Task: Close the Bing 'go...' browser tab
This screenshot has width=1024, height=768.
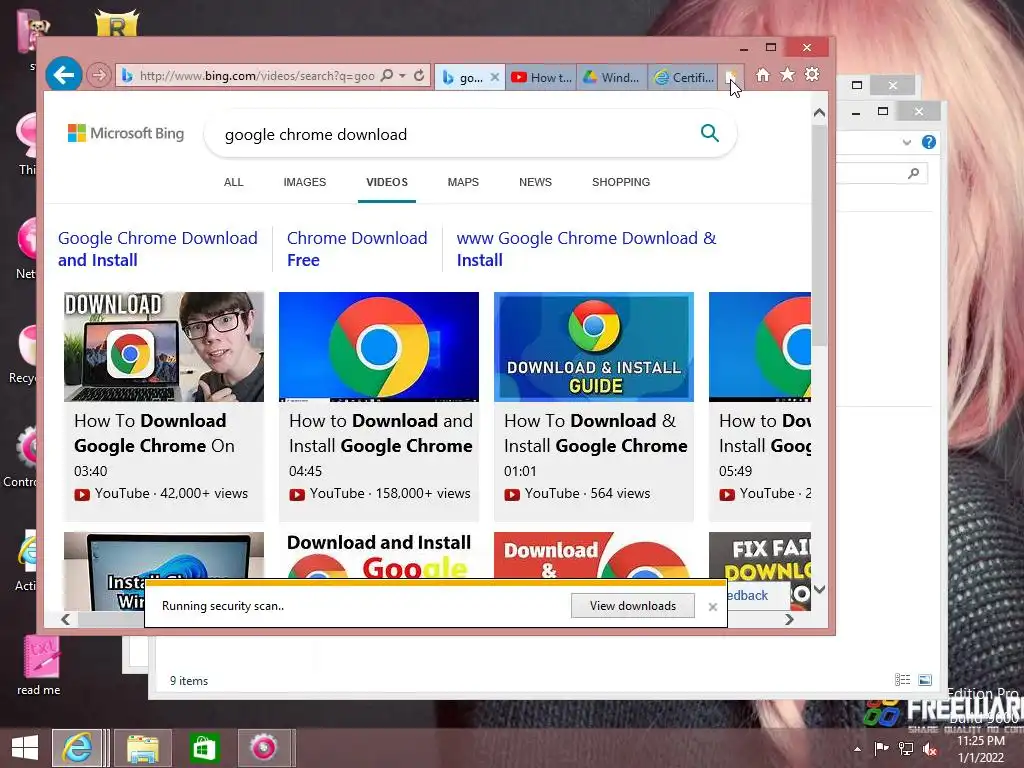Action: click(x=495, y=77)
